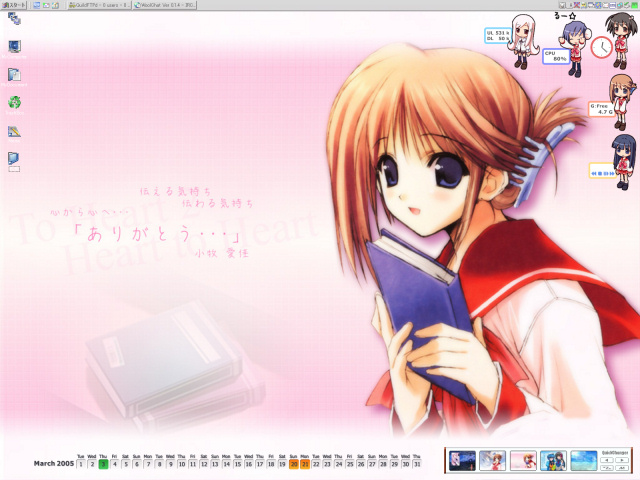Viewport: 640px width, 480px height.
Task: Click the red-blue X system tray icon
Action: click(577, 5)
